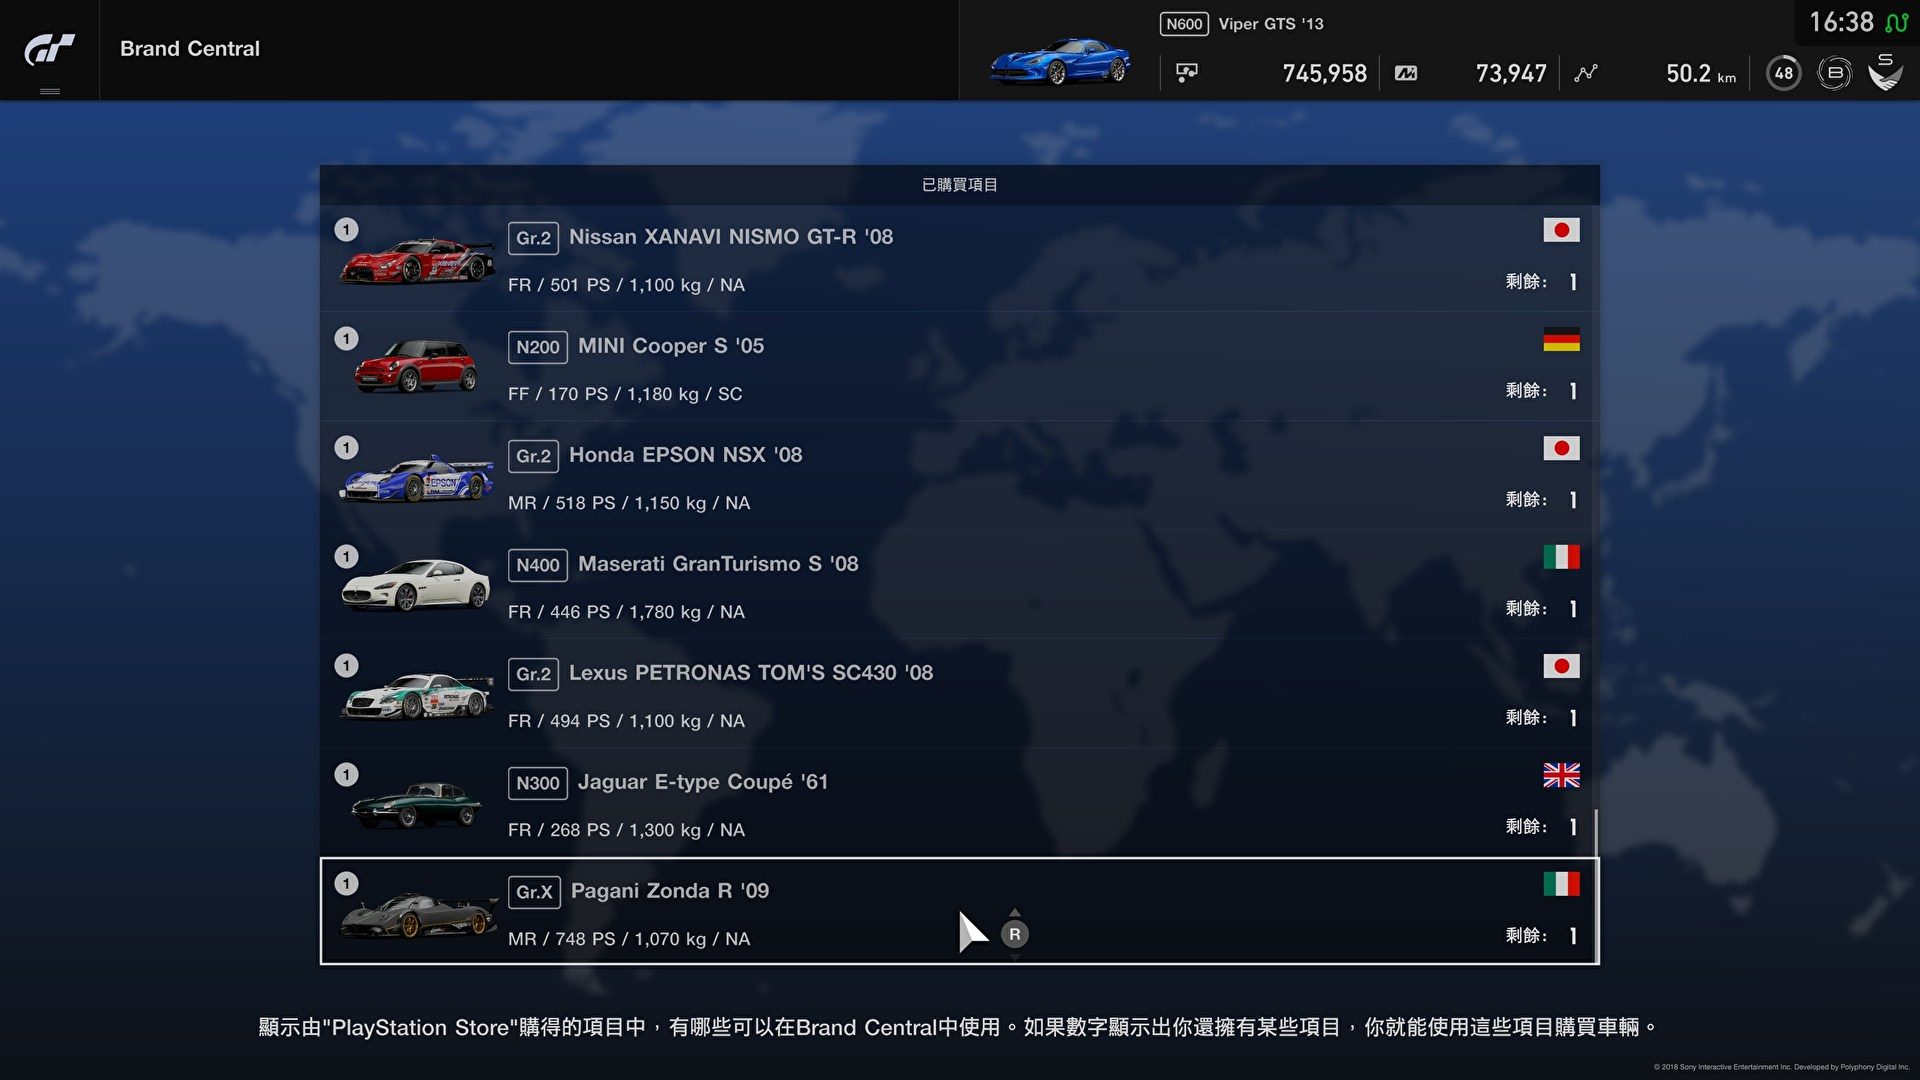Screen dimensions: 1920x1080
Task: Click the blue Viper GTS car thumbnail
Action: [x=1059, y=61]
